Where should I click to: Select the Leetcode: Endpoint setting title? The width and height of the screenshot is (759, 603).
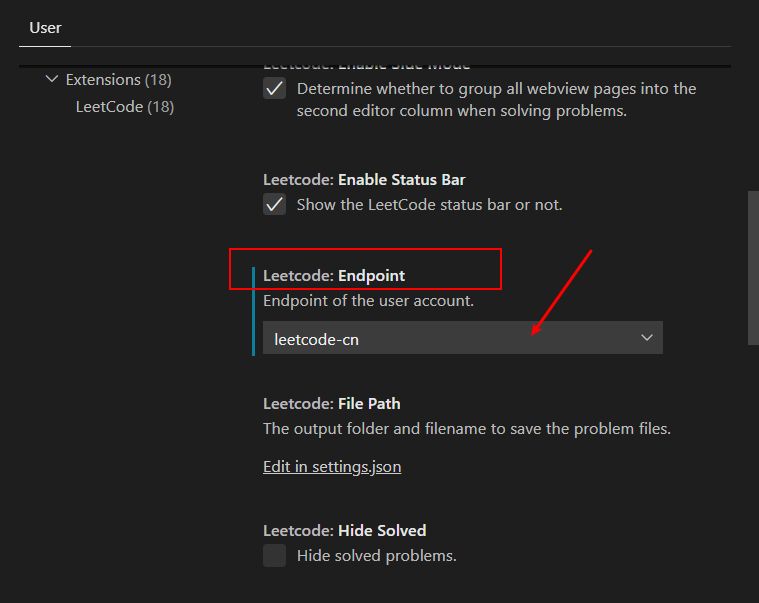coord(334,275)
